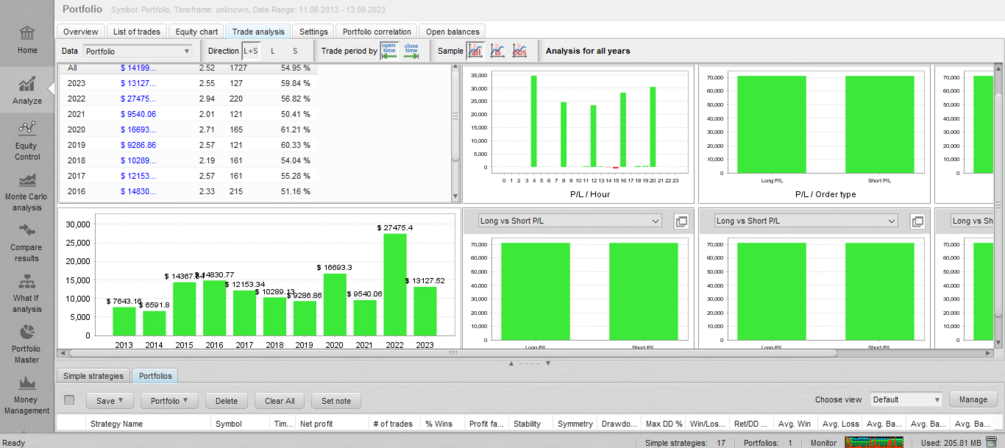The height and width of the screenshot is (448, 1005).
Task: Sort by % Wins column
Action: tap(443, 424)
